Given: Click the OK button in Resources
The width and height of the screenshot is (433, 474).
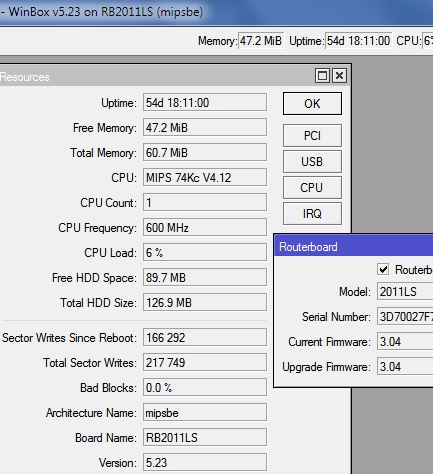Looking at the screenshot, I should coord(312,104).
